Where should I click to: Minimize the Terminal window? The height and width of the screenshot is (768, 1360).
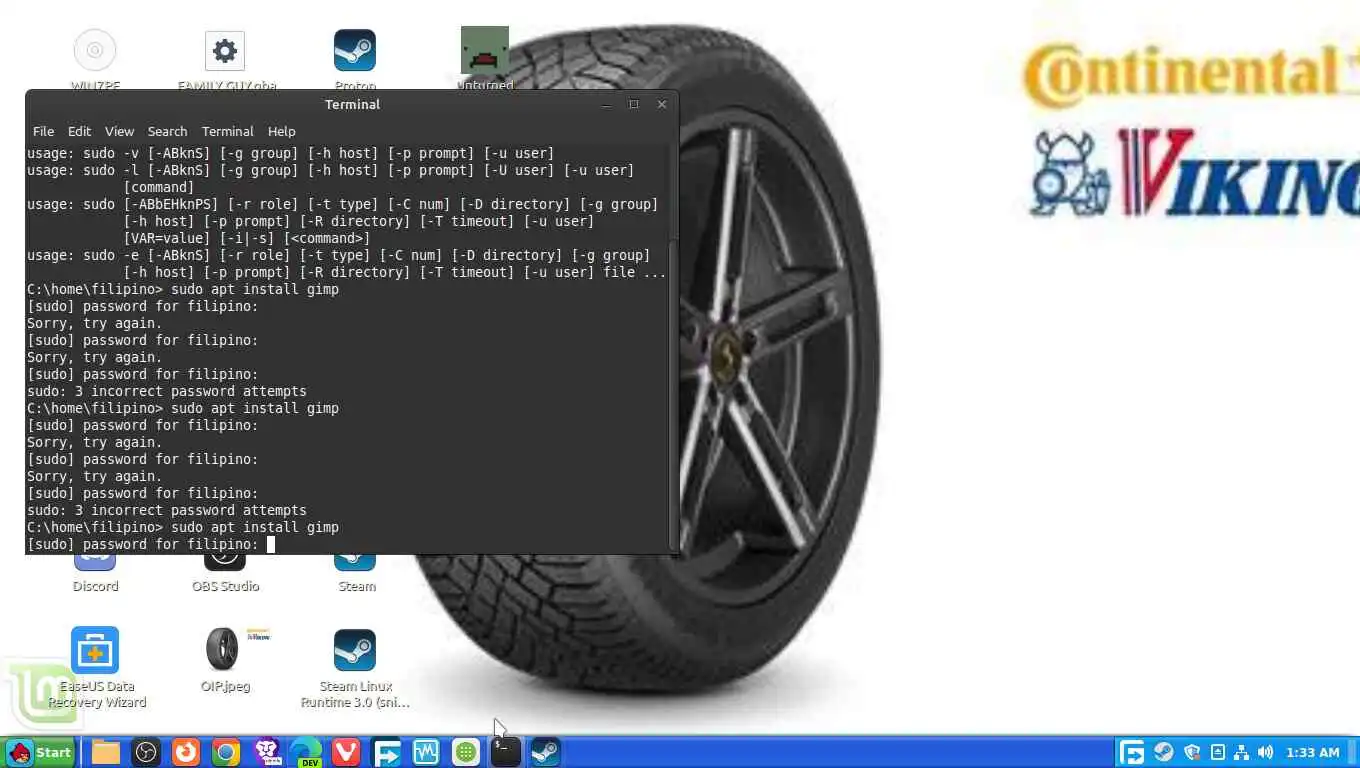[606, 104]
